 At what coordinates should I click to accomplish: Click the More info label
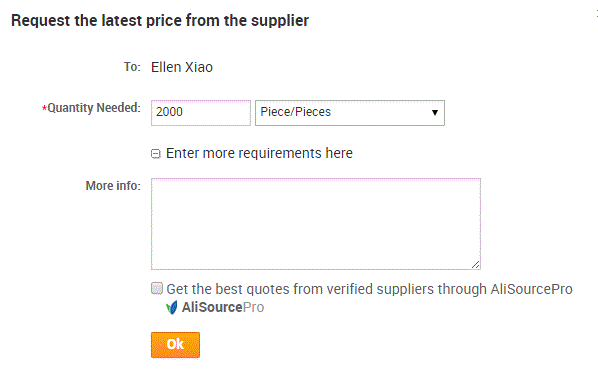(113, 186)
